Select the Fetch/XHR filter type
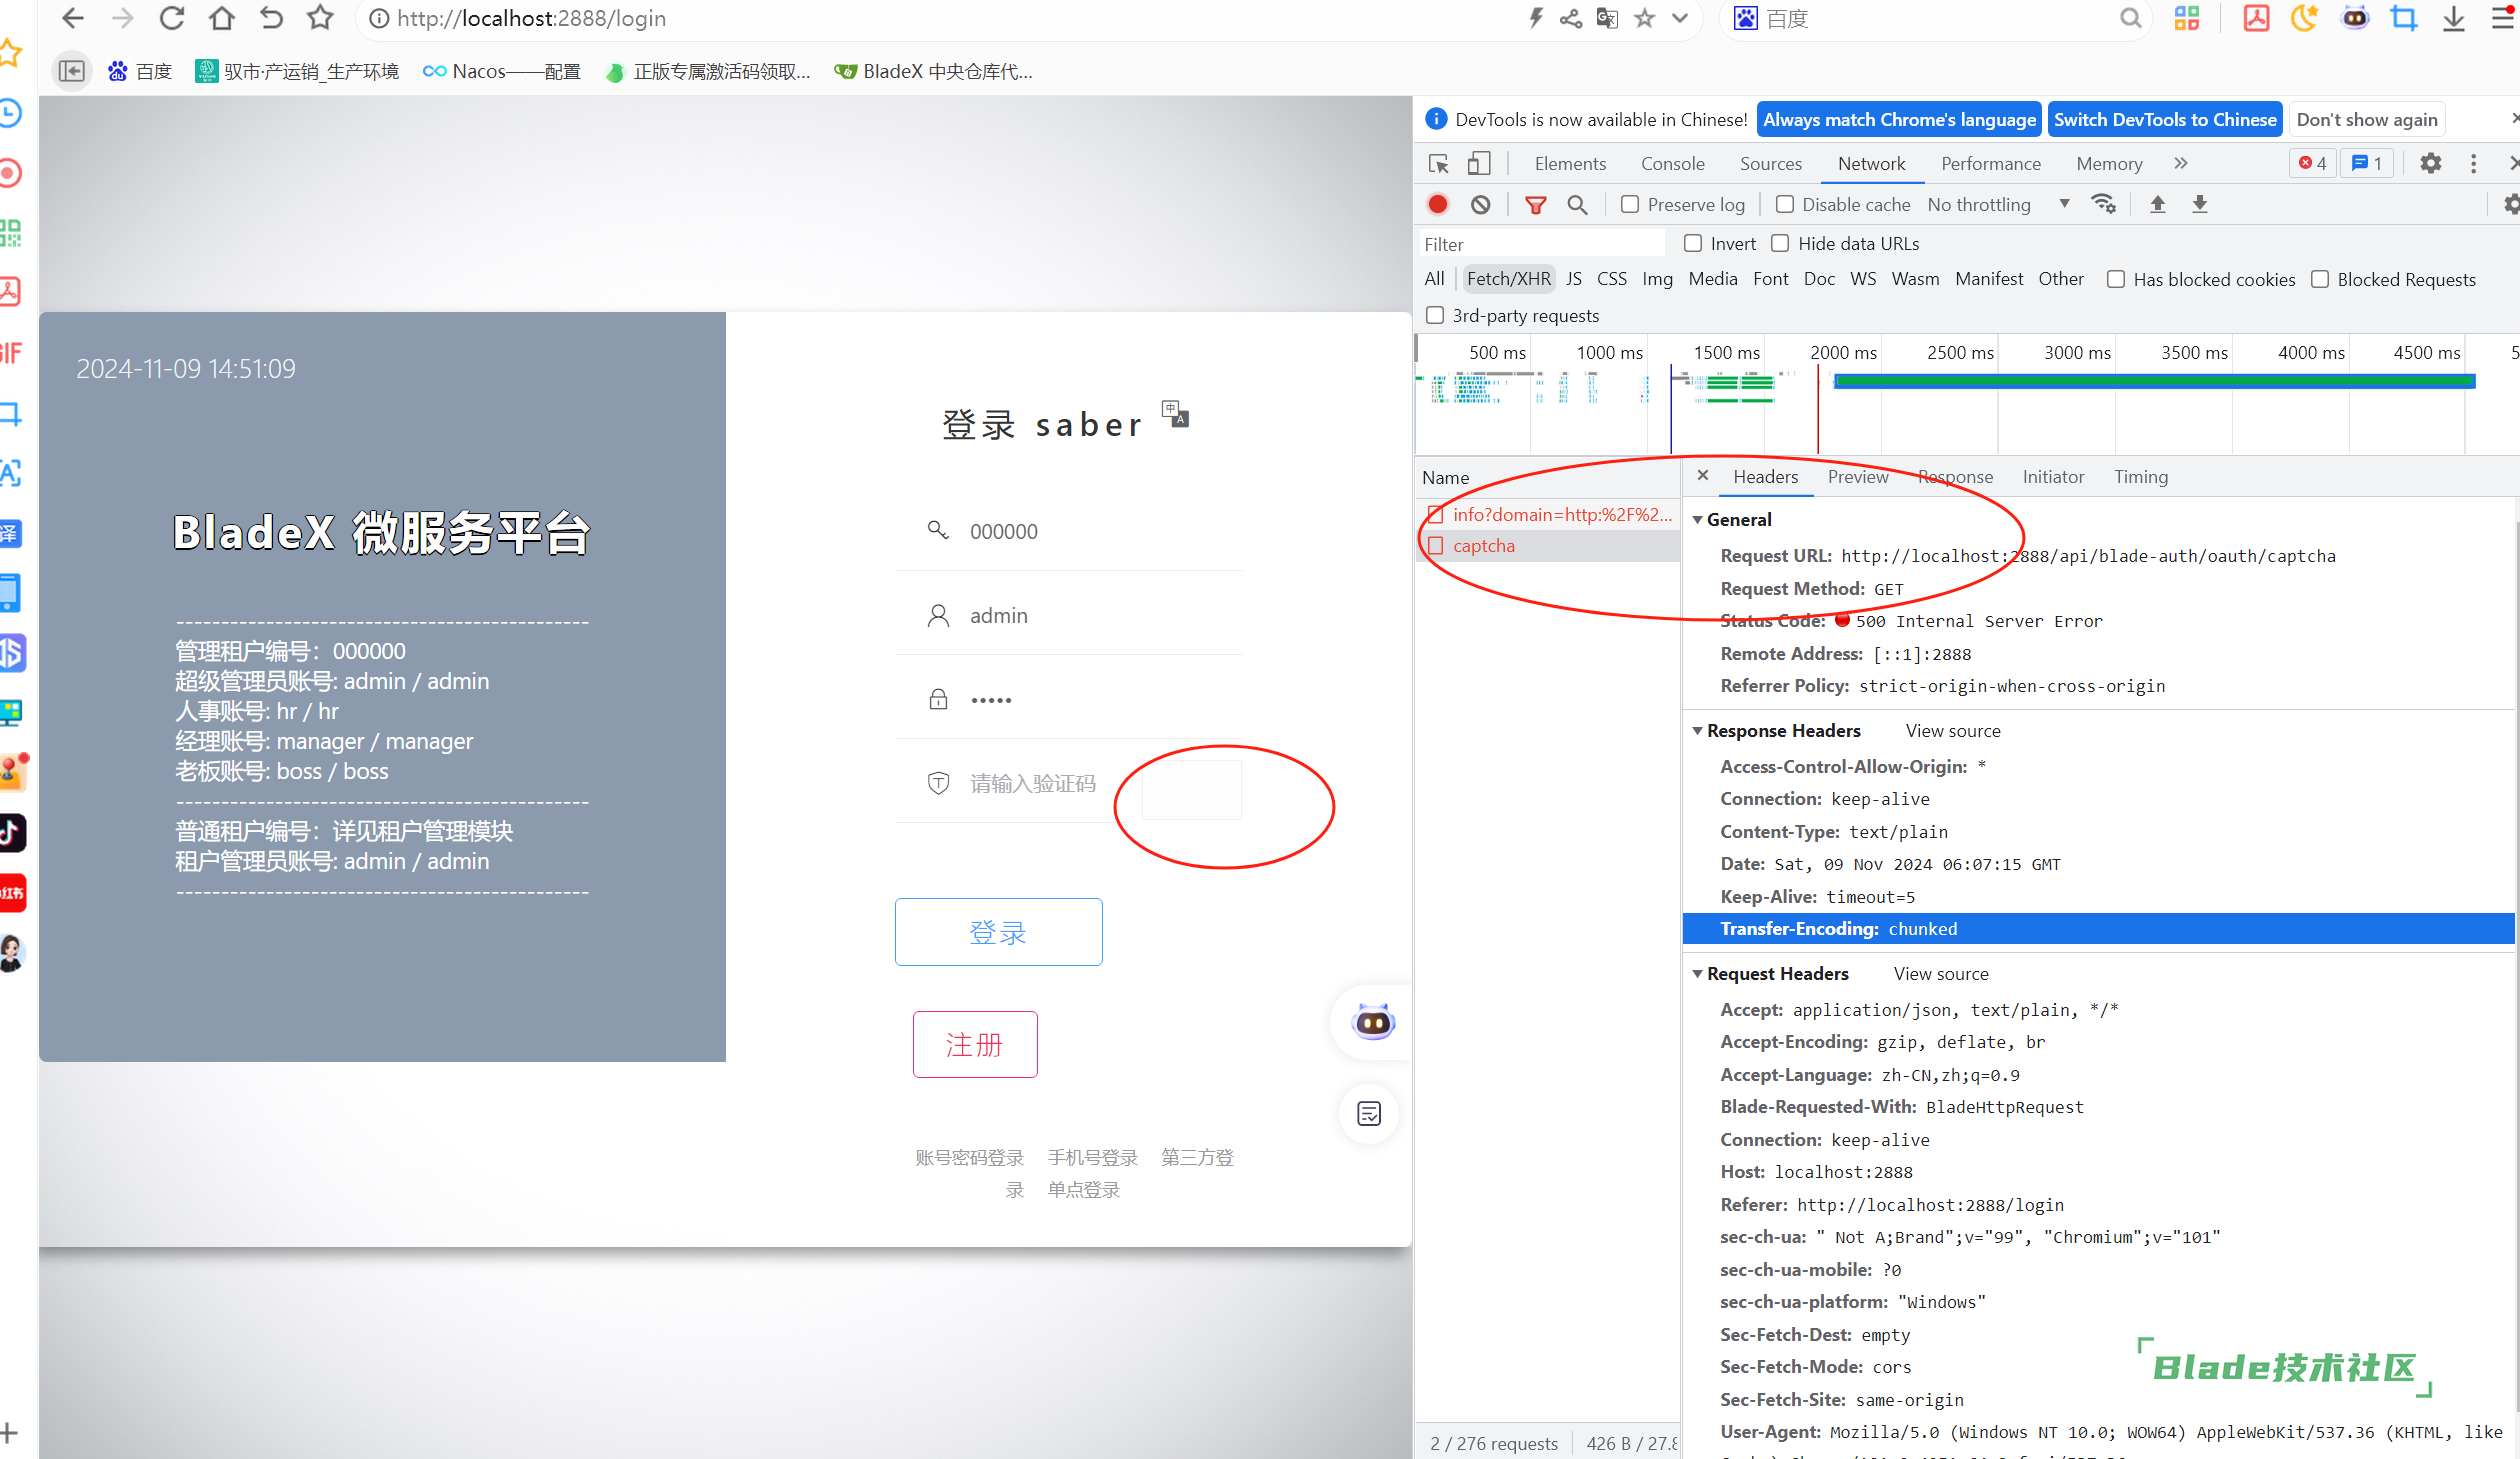Screen dimensions: 2520x1459 (x=1508, y=279)
